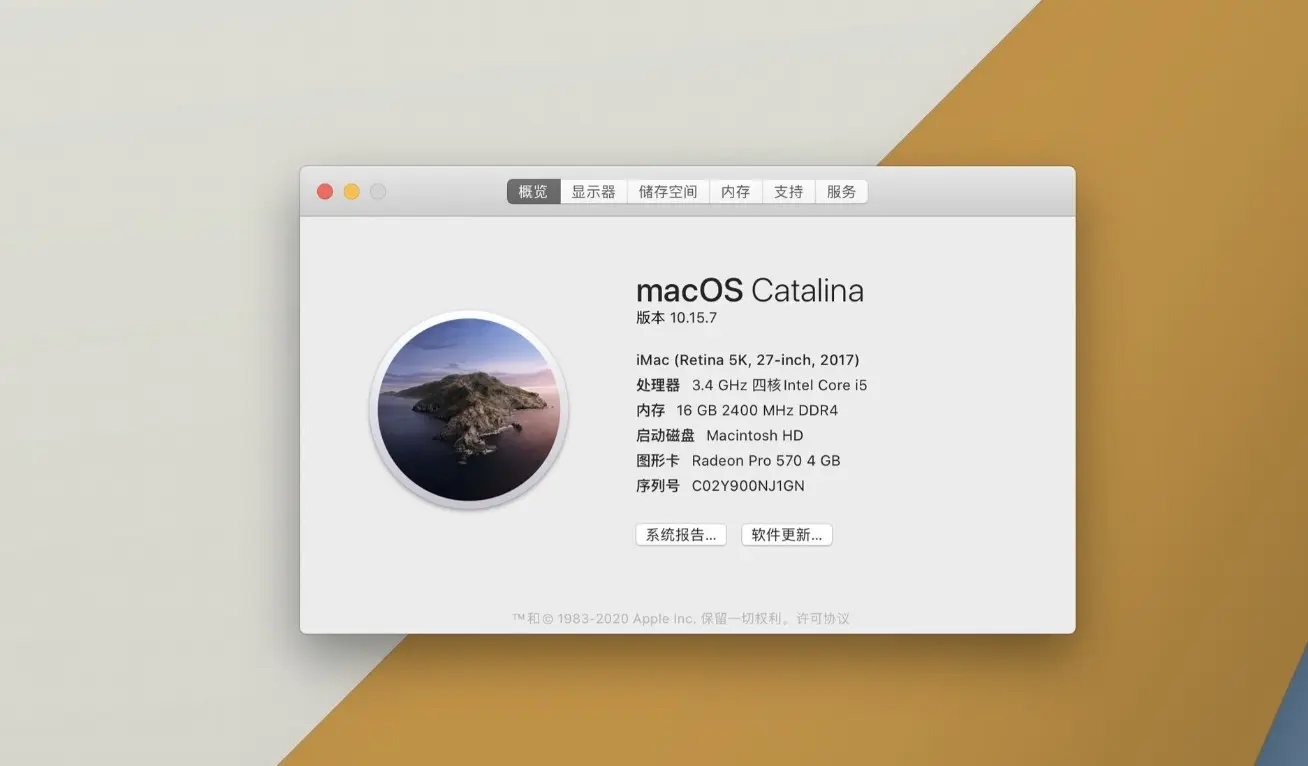Open the 服务 tab
Viewport: 1308px width, 766px height.
click(x=842, y=191)
